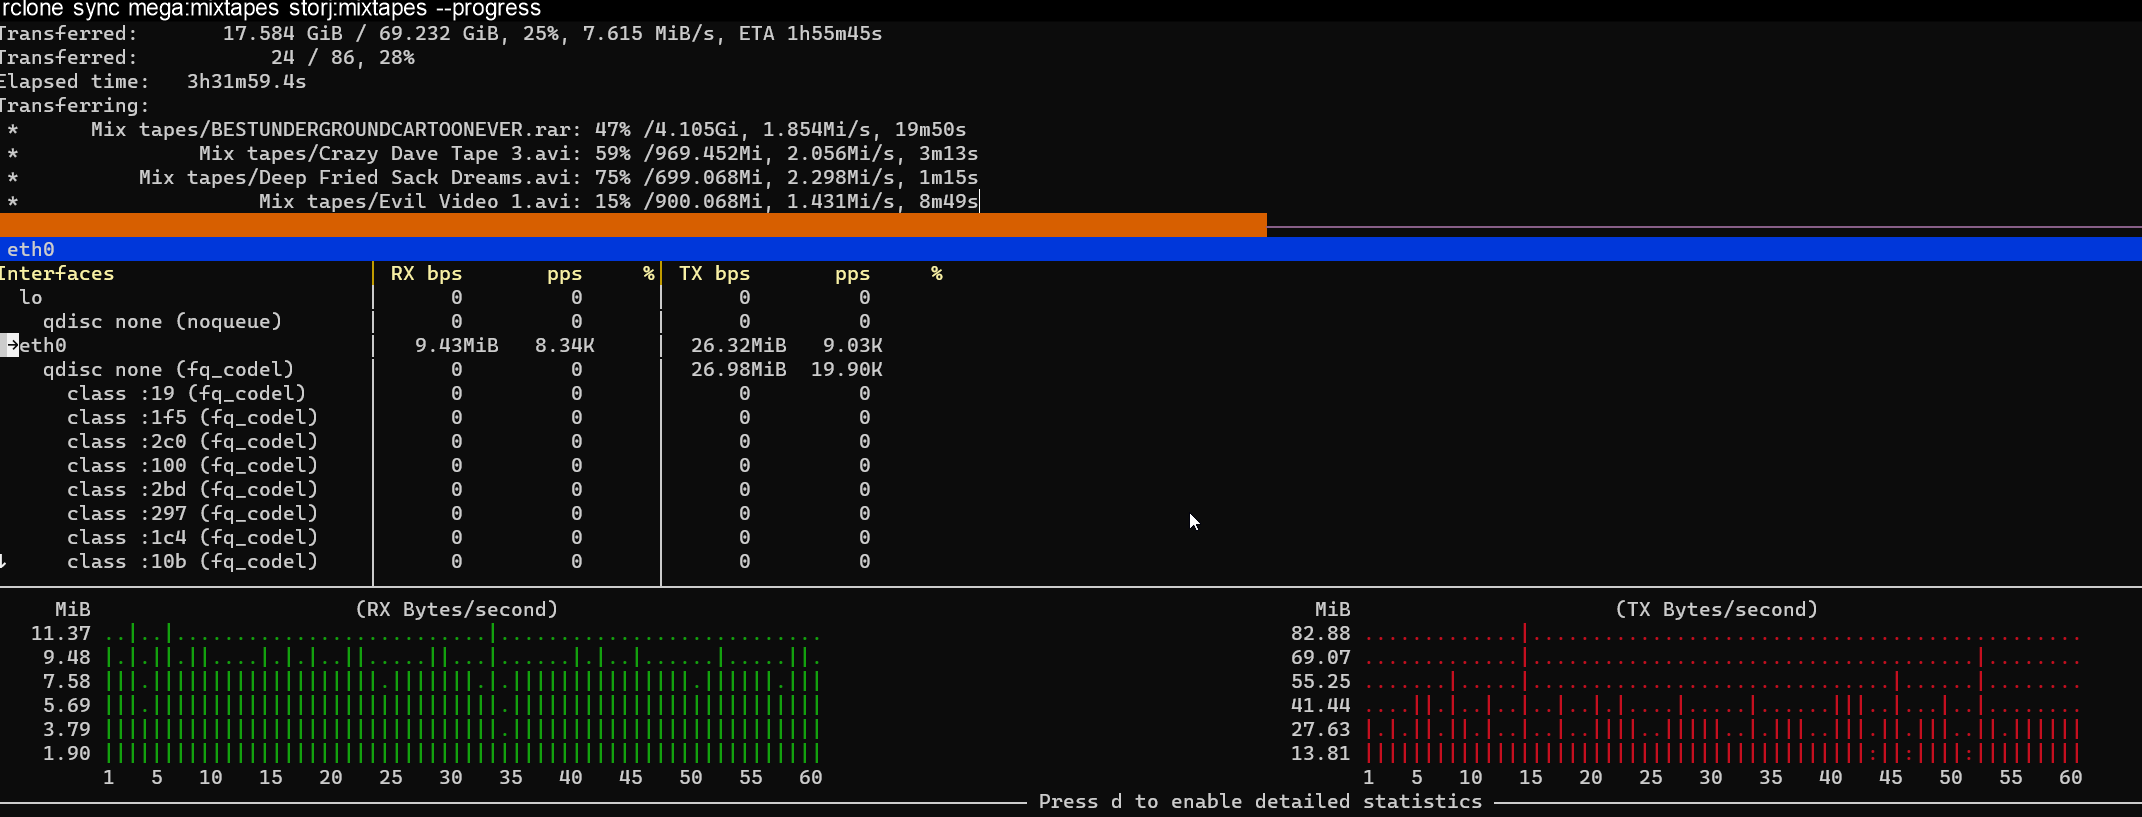
Task: Click the asterisk beside BESTUNDERGROUNDCARTOONEVER.rar transfer
Action: [x=12, y=130]
